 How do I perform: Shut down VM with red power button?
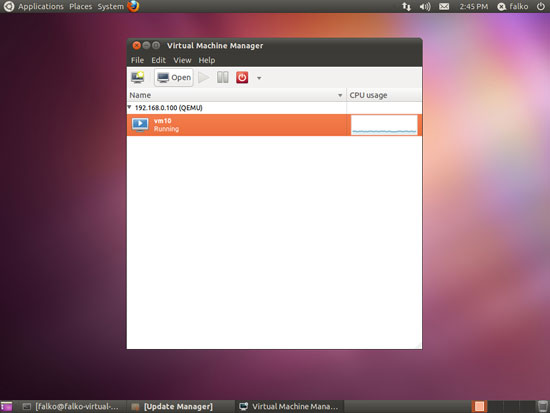242,78
